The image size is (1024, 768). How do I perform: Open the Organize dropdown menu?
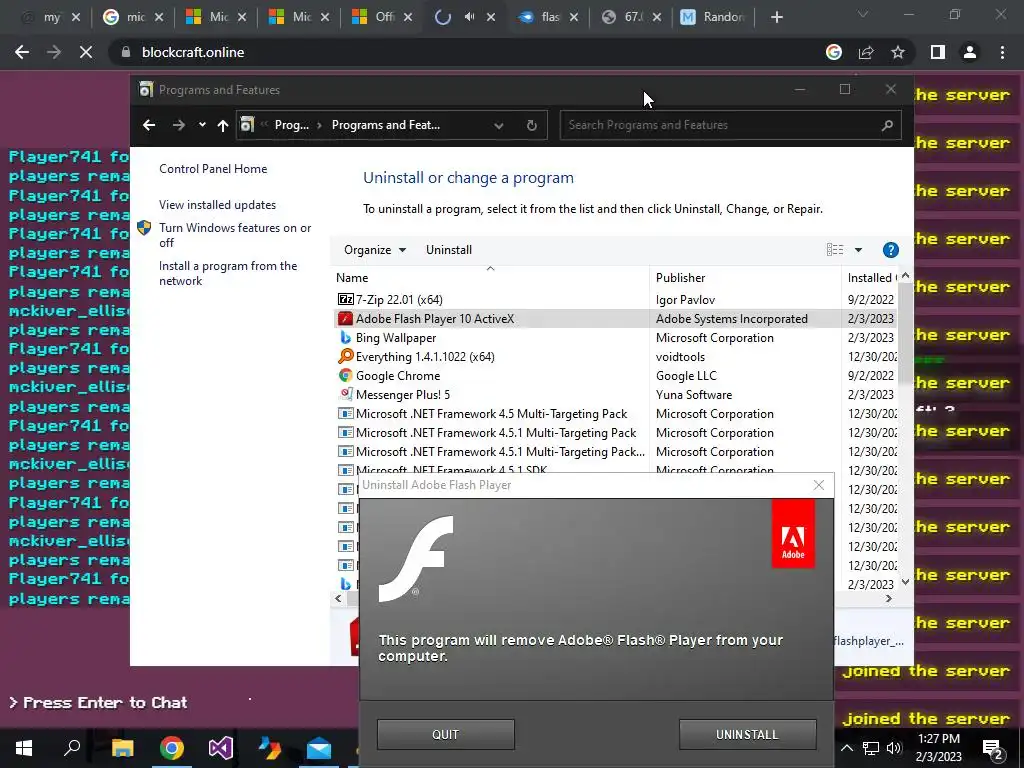[x=375, y=249]
